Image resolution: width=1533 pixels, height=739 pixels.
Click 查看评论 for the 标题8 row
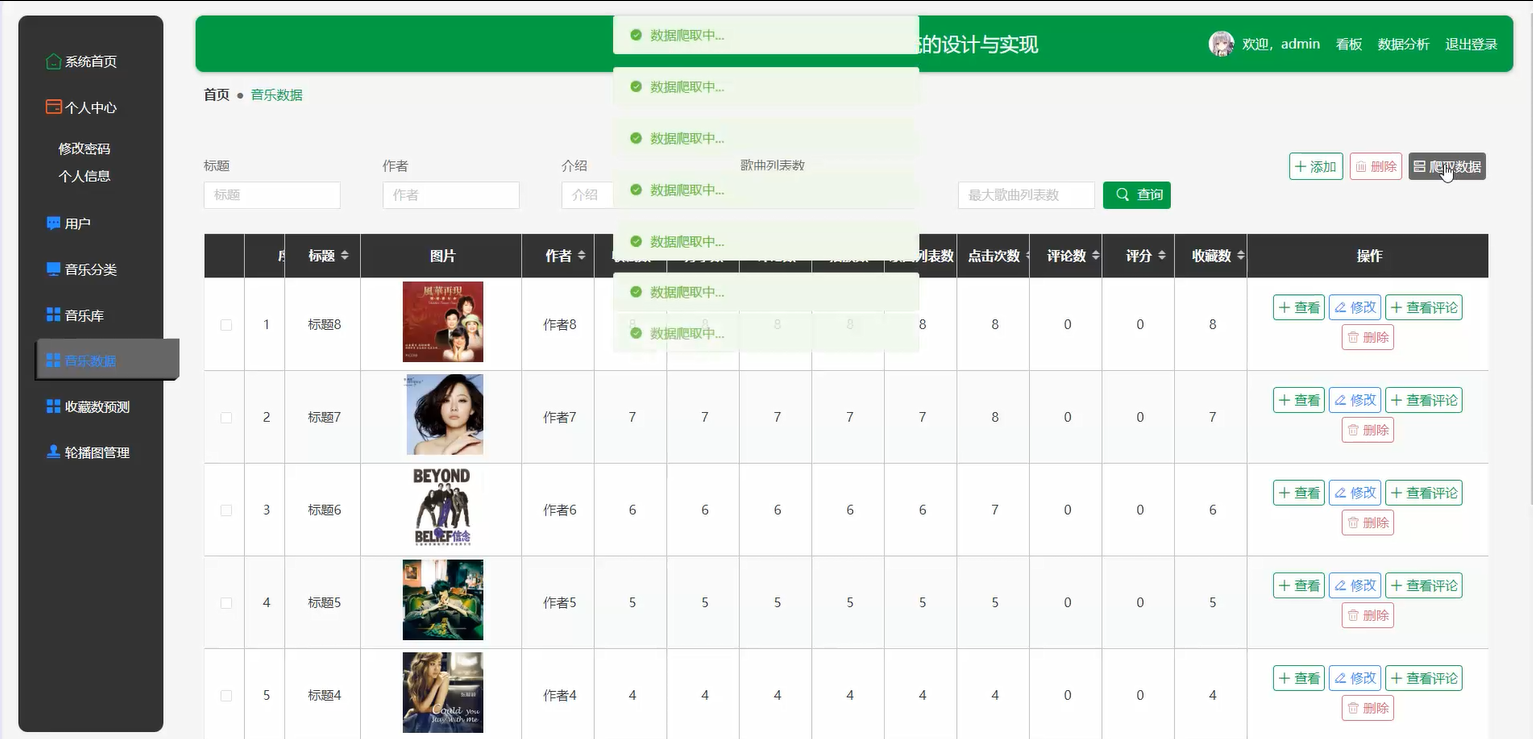pyautogui.click(x=1424, y=308)
